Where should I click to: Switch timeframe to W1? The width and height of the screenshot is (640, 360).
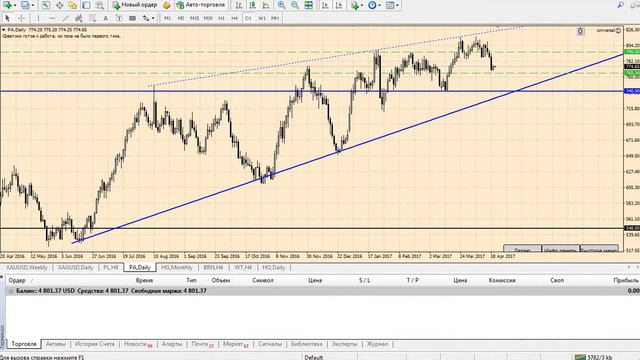262,18
